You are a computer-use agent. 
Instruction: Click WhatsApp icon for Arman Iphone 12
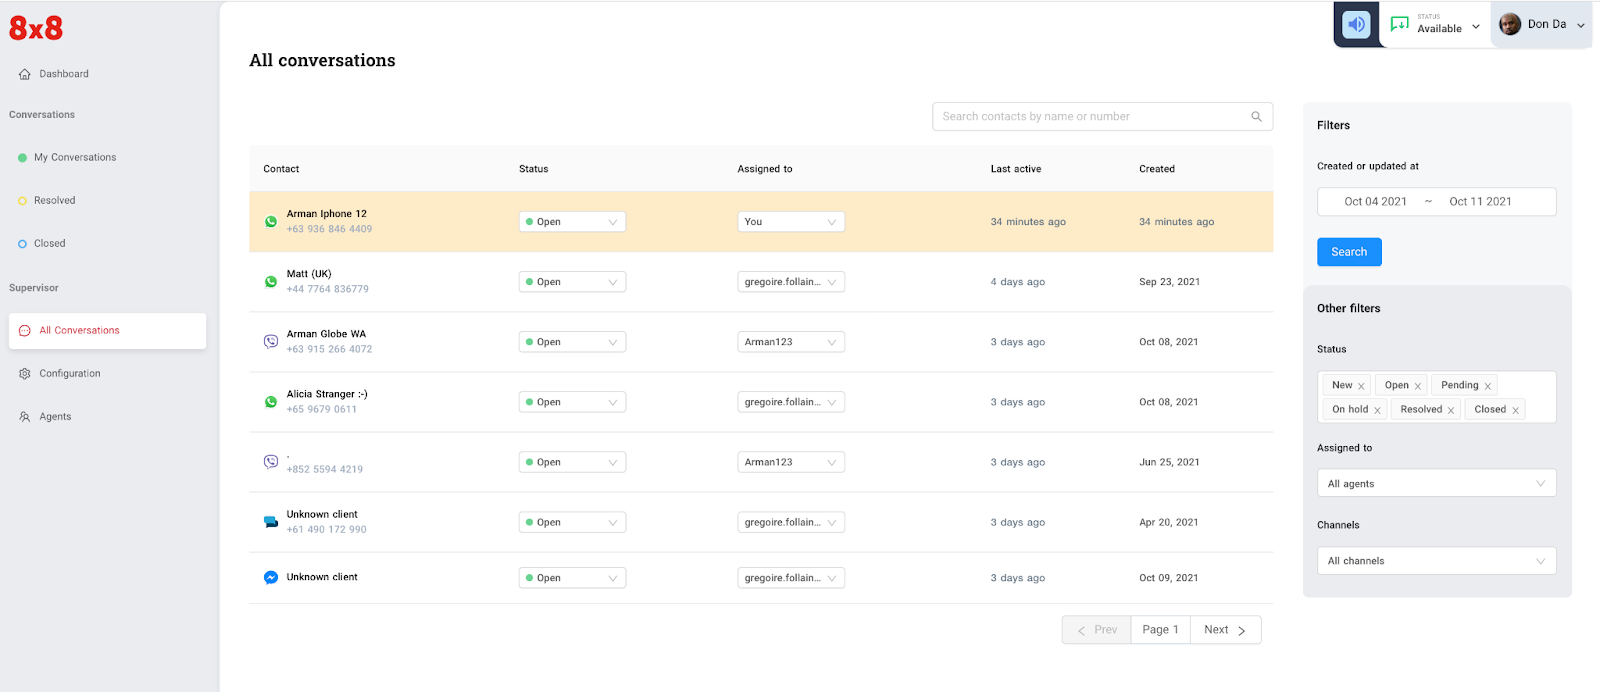pyautogui.click(x=270, y=222)
